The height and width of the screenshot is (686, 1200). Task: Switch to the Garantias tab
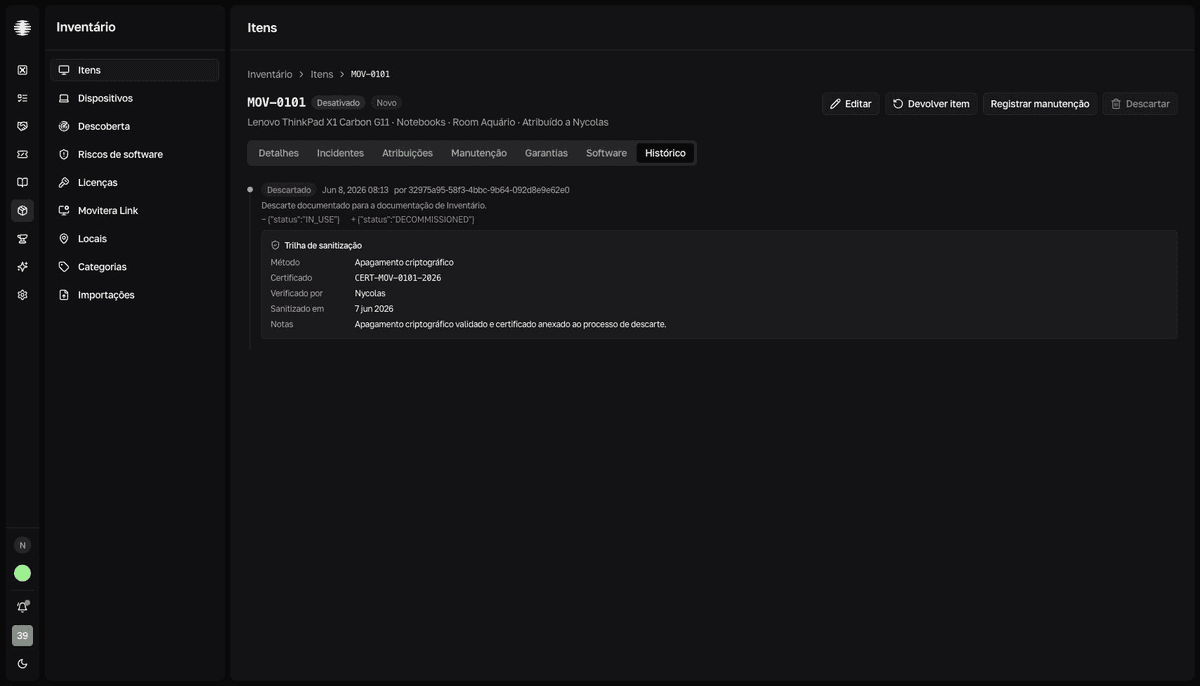(x=546, y=153)
